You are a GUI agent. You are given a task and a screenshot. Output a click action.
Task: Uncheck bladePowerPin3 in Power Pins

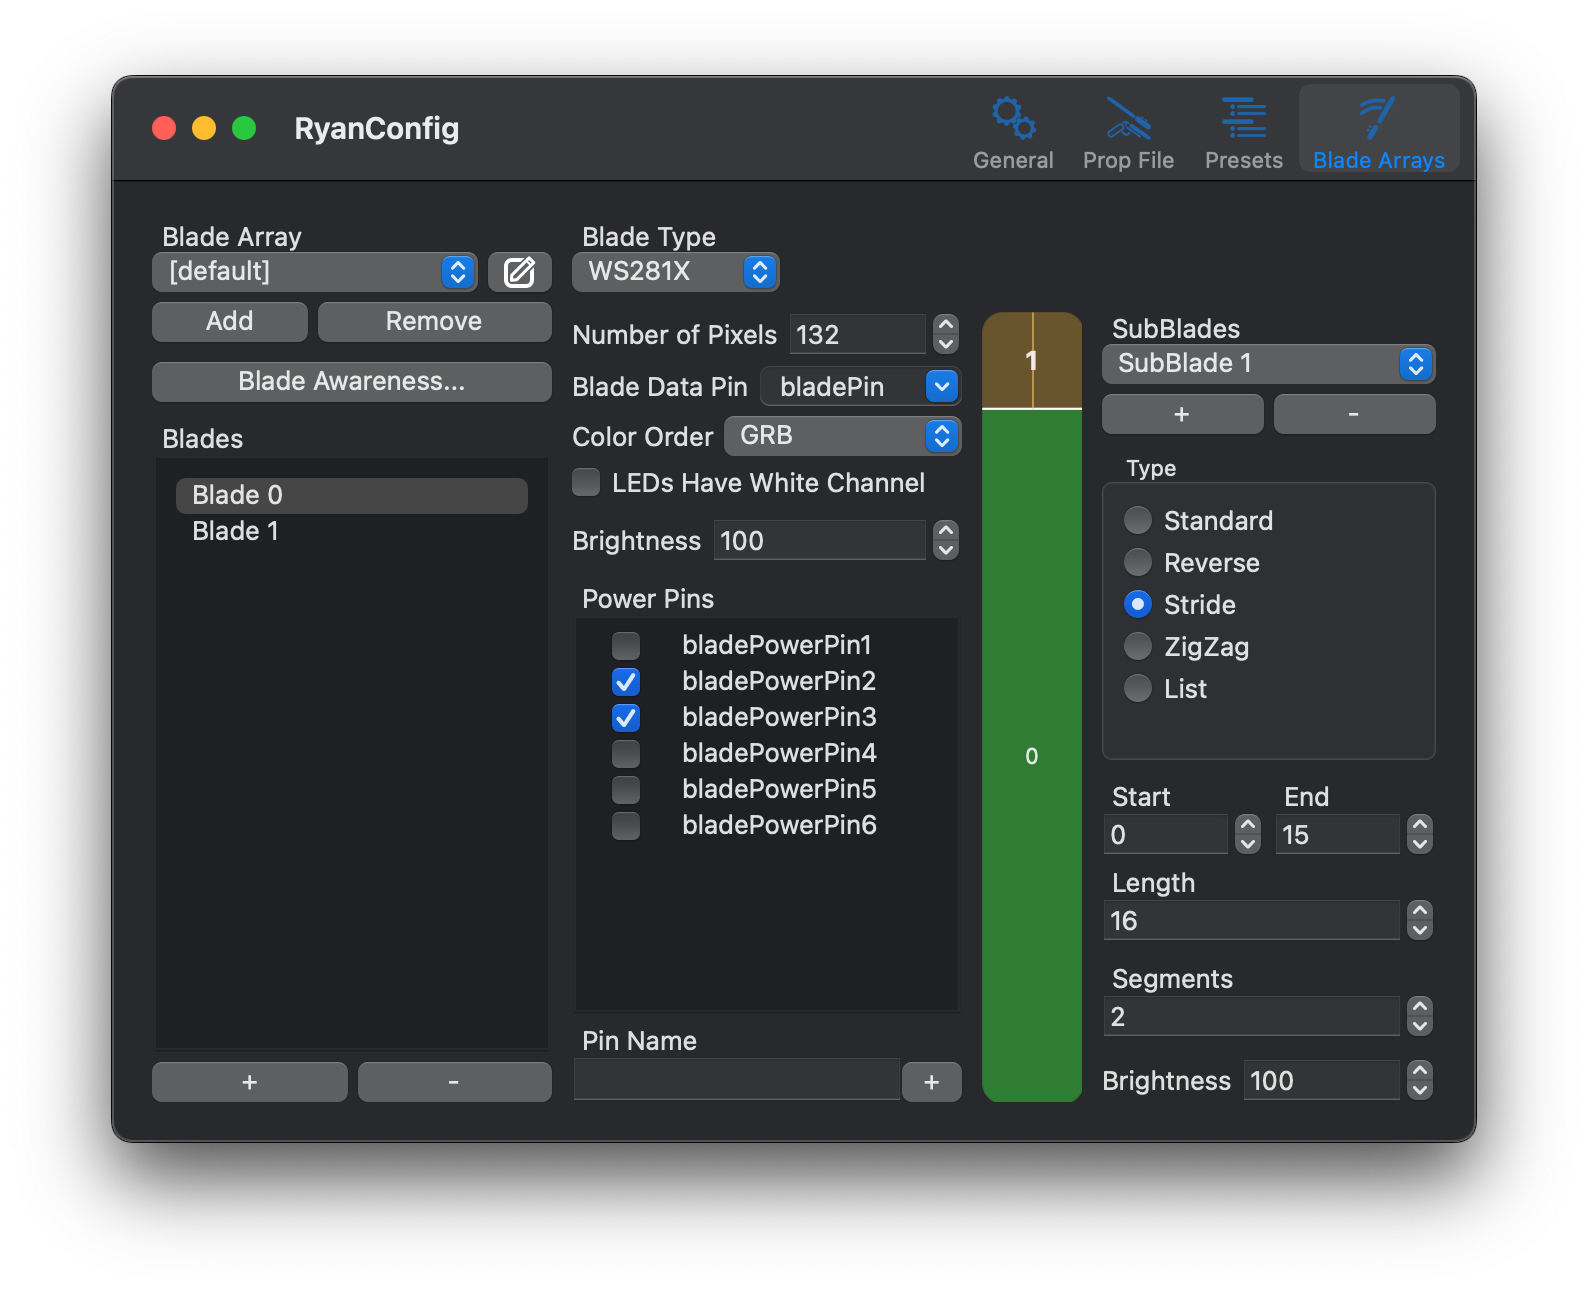click(626, 718)
